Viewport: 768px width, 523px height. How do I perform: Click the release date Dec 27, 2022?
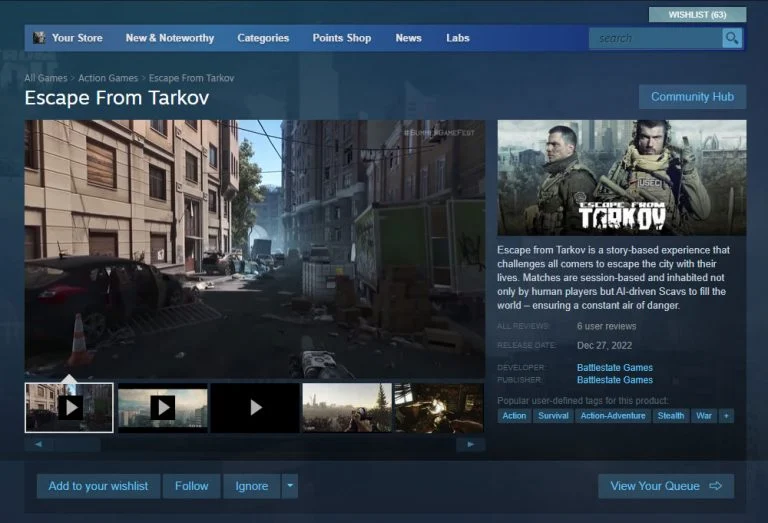(x=604, y=345)
